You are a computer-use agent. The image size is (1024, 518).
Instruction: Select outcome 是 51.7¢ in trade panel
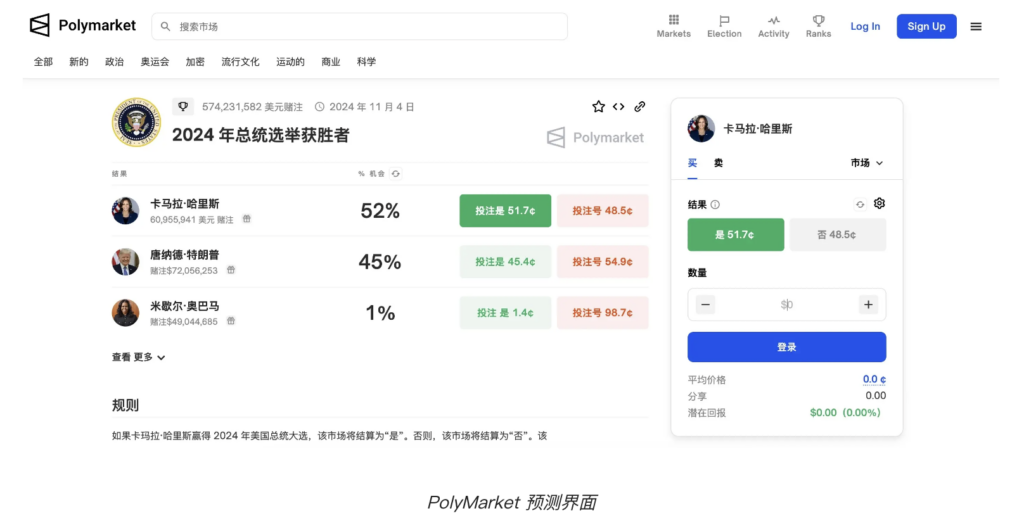[x=735, y=235]
